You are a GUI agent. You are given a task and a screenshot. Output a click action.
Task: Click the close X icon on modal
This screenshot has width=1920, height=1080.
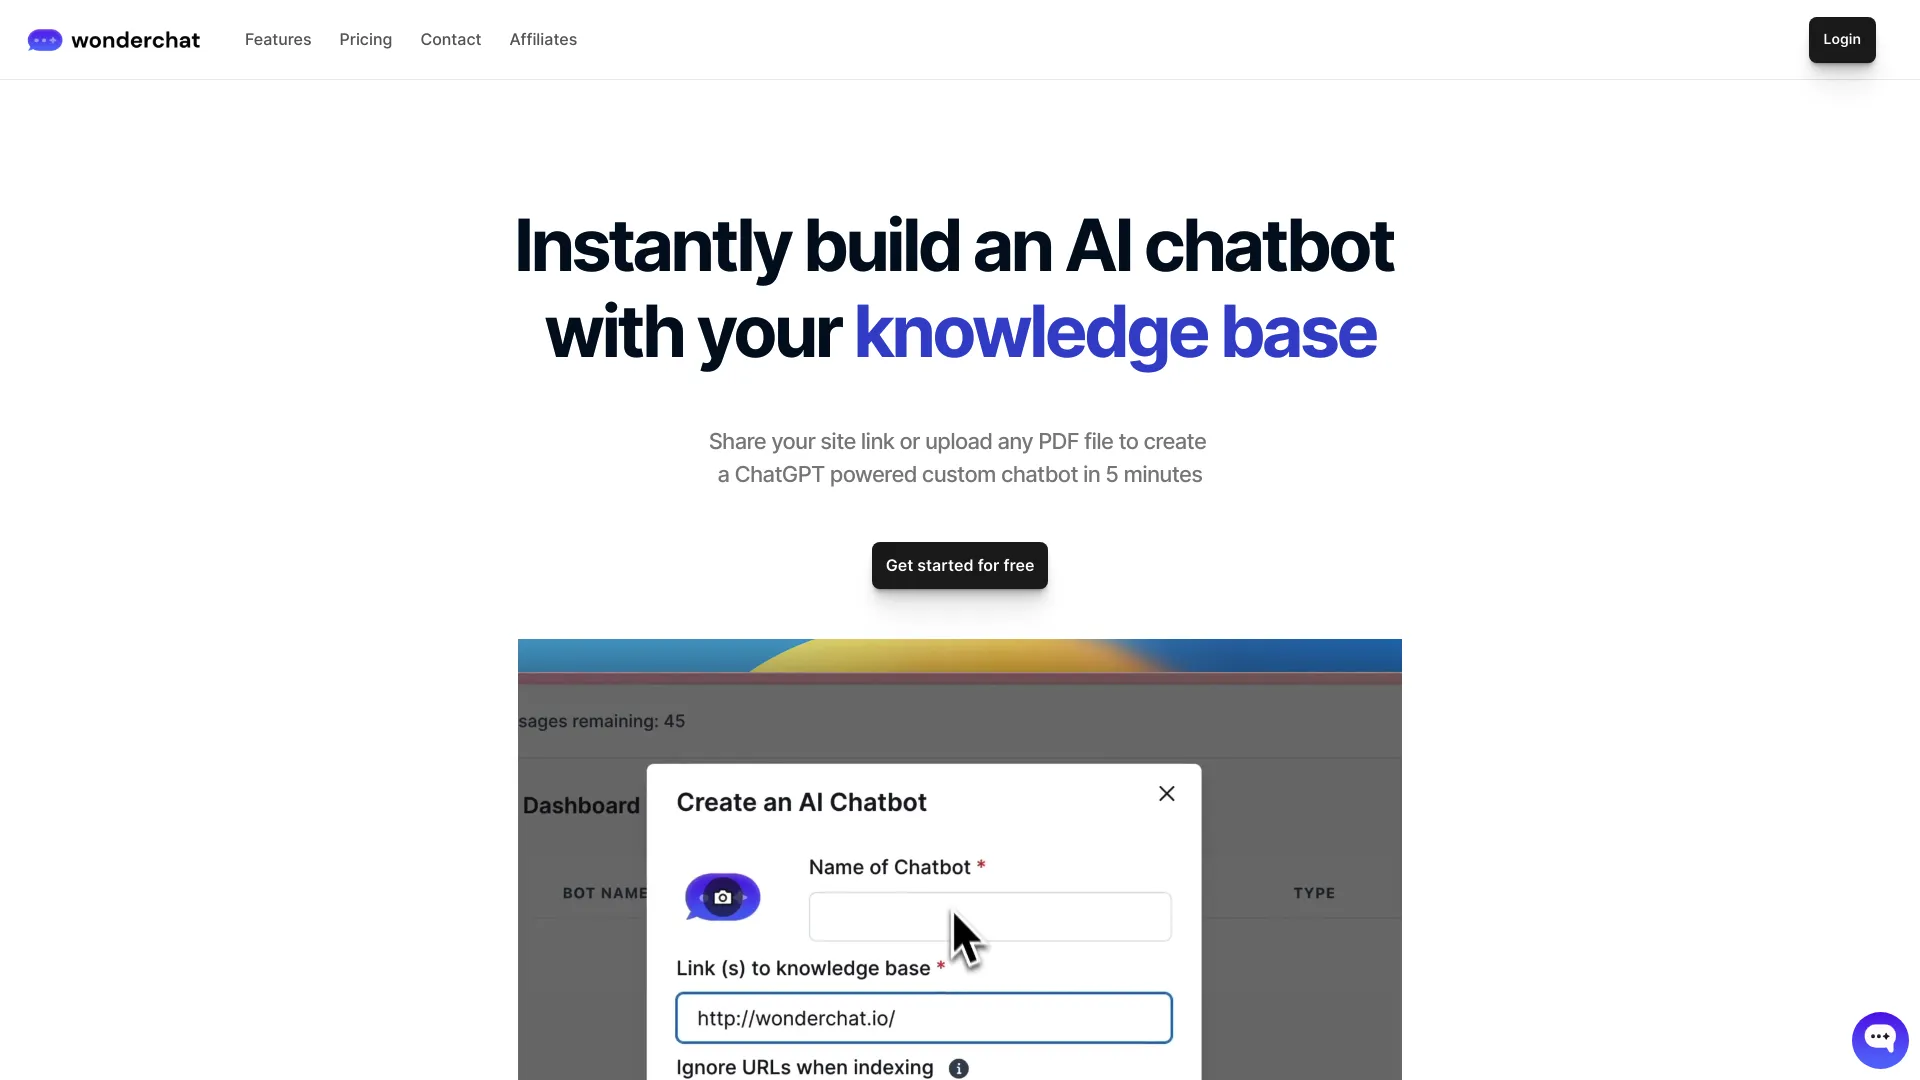(x=1166, y=793)
